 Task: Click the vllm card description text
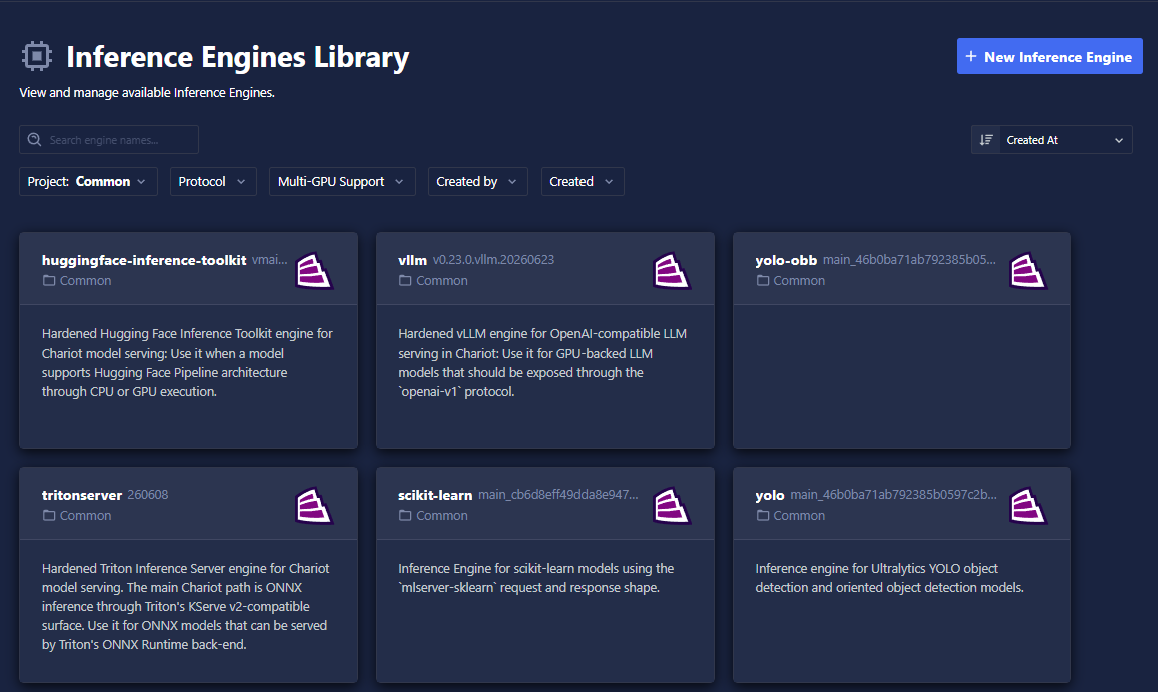[x=543, y=363]
